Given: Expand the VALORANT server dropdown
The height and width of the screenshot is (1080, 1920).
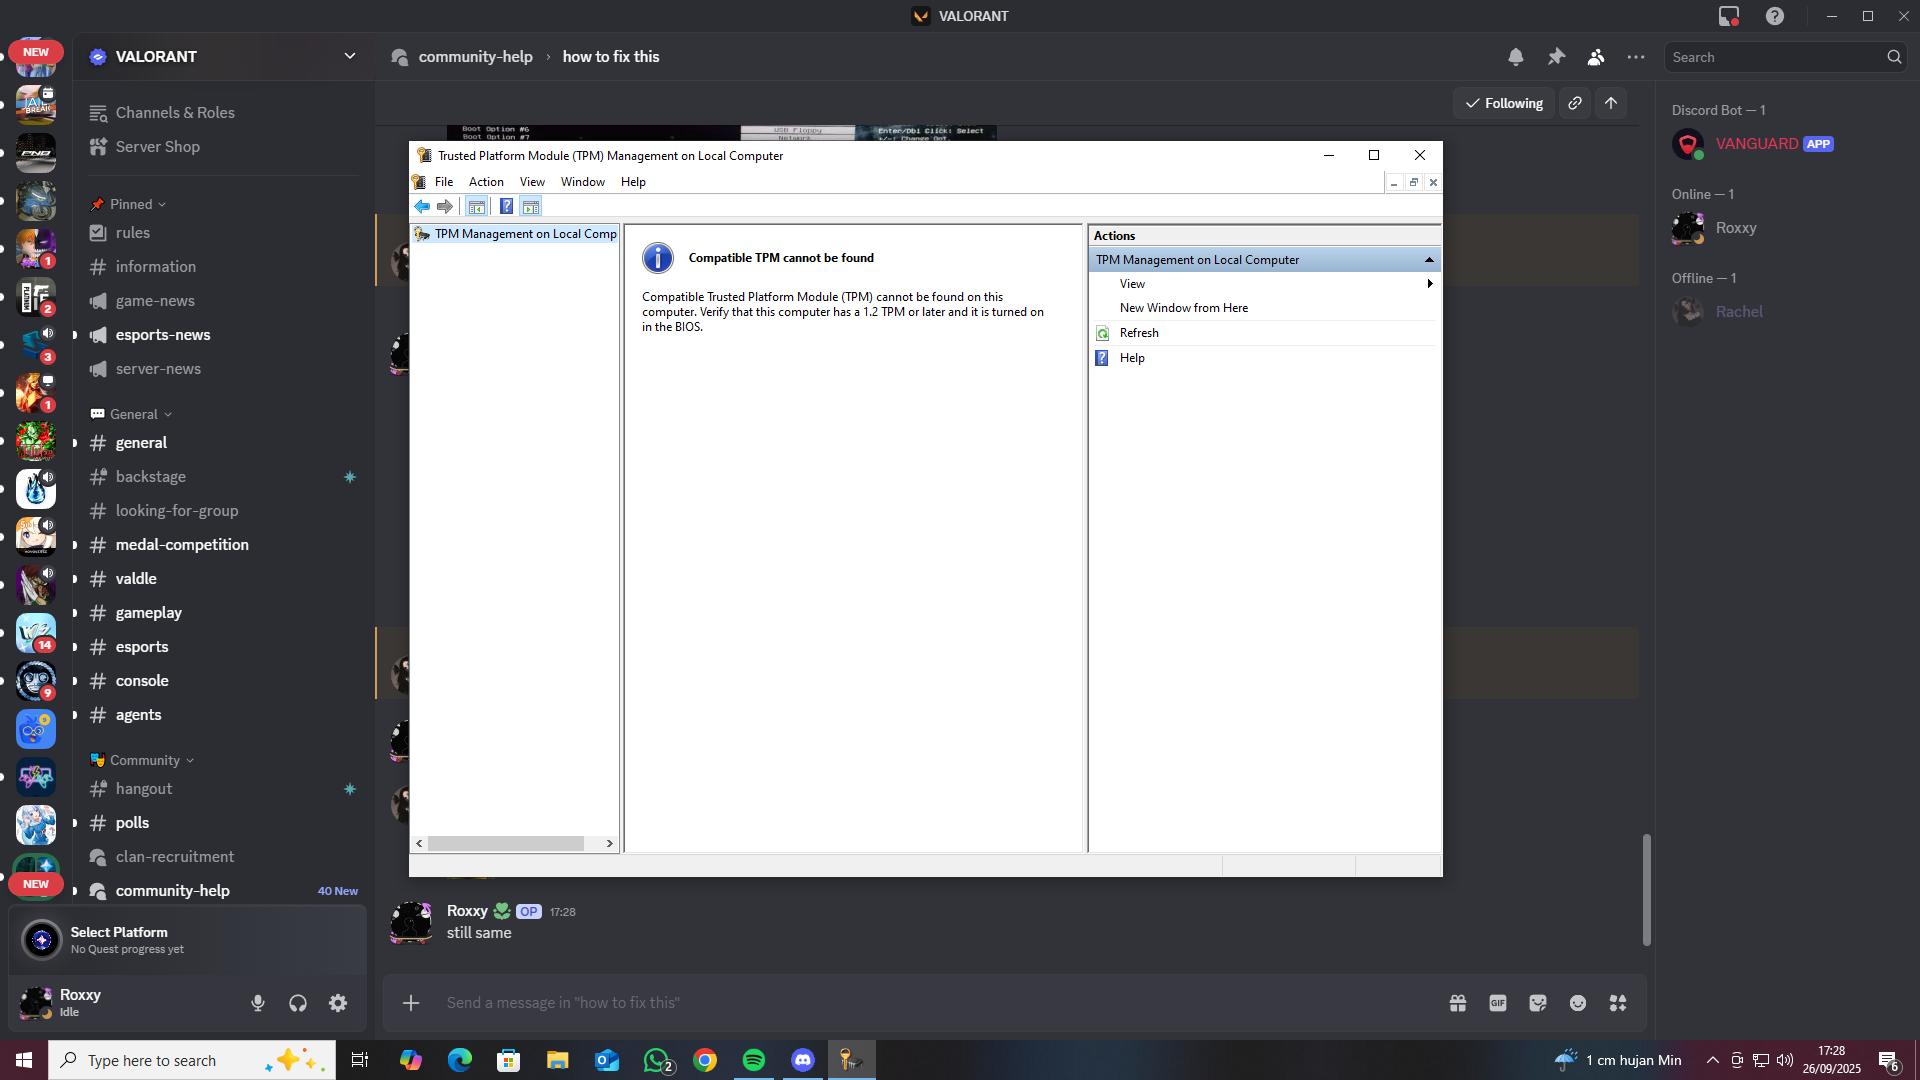Looking at the screenshot, I should coord(350,56).
